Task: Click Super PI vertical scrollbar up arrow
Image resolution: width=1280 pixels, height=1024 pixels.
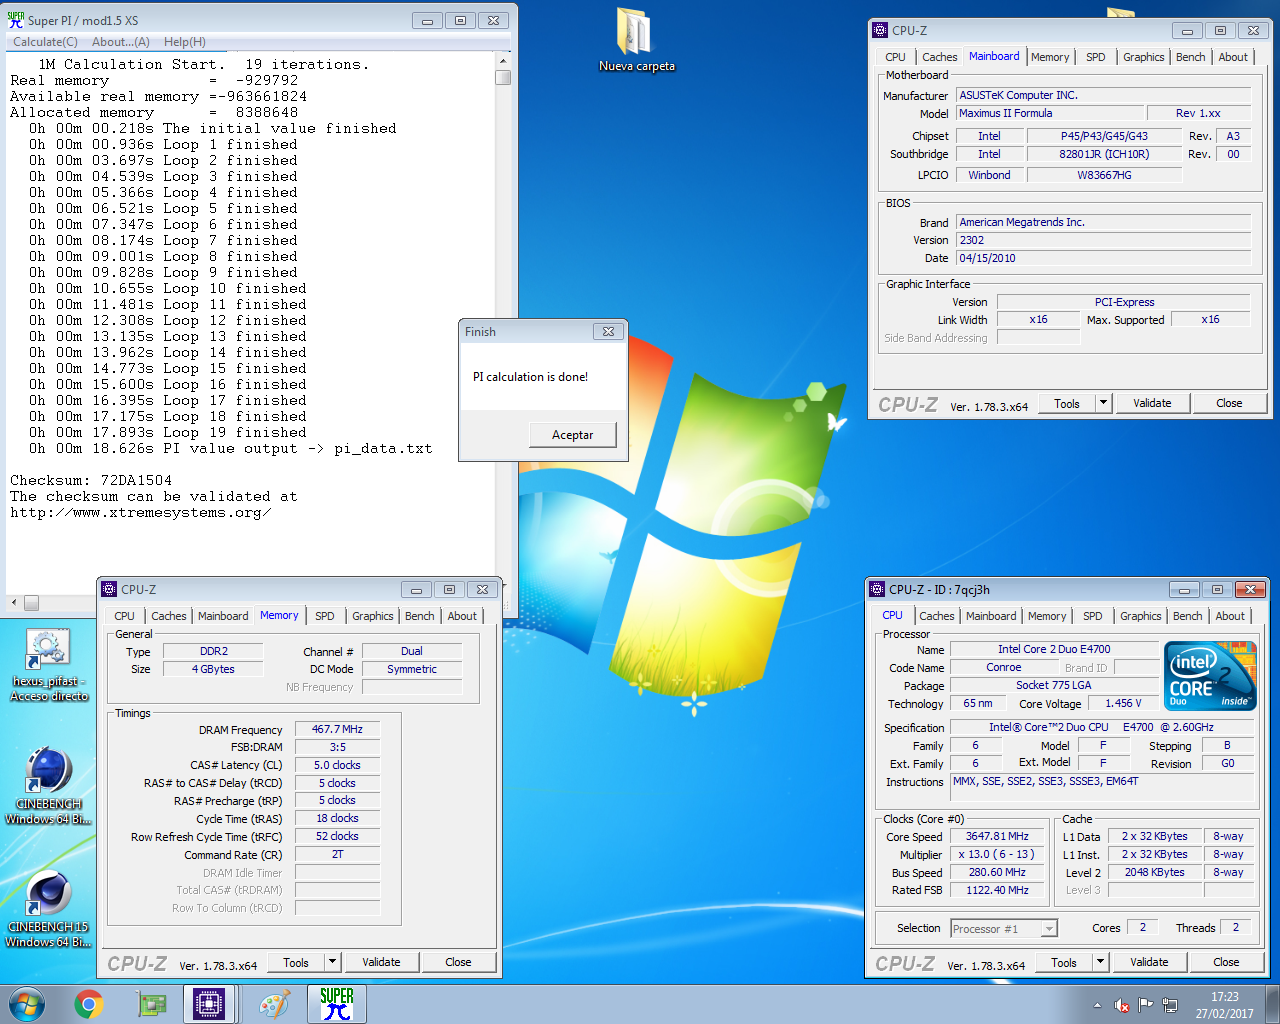Action: pyautogui.click(x=503, y=61)
